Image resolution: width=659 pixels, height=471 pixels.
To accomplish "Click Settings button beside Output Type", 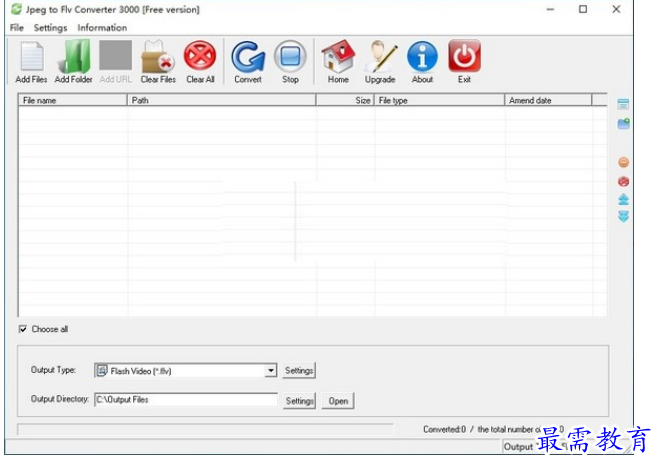I will pyautogui.click(x=299, y=371).
